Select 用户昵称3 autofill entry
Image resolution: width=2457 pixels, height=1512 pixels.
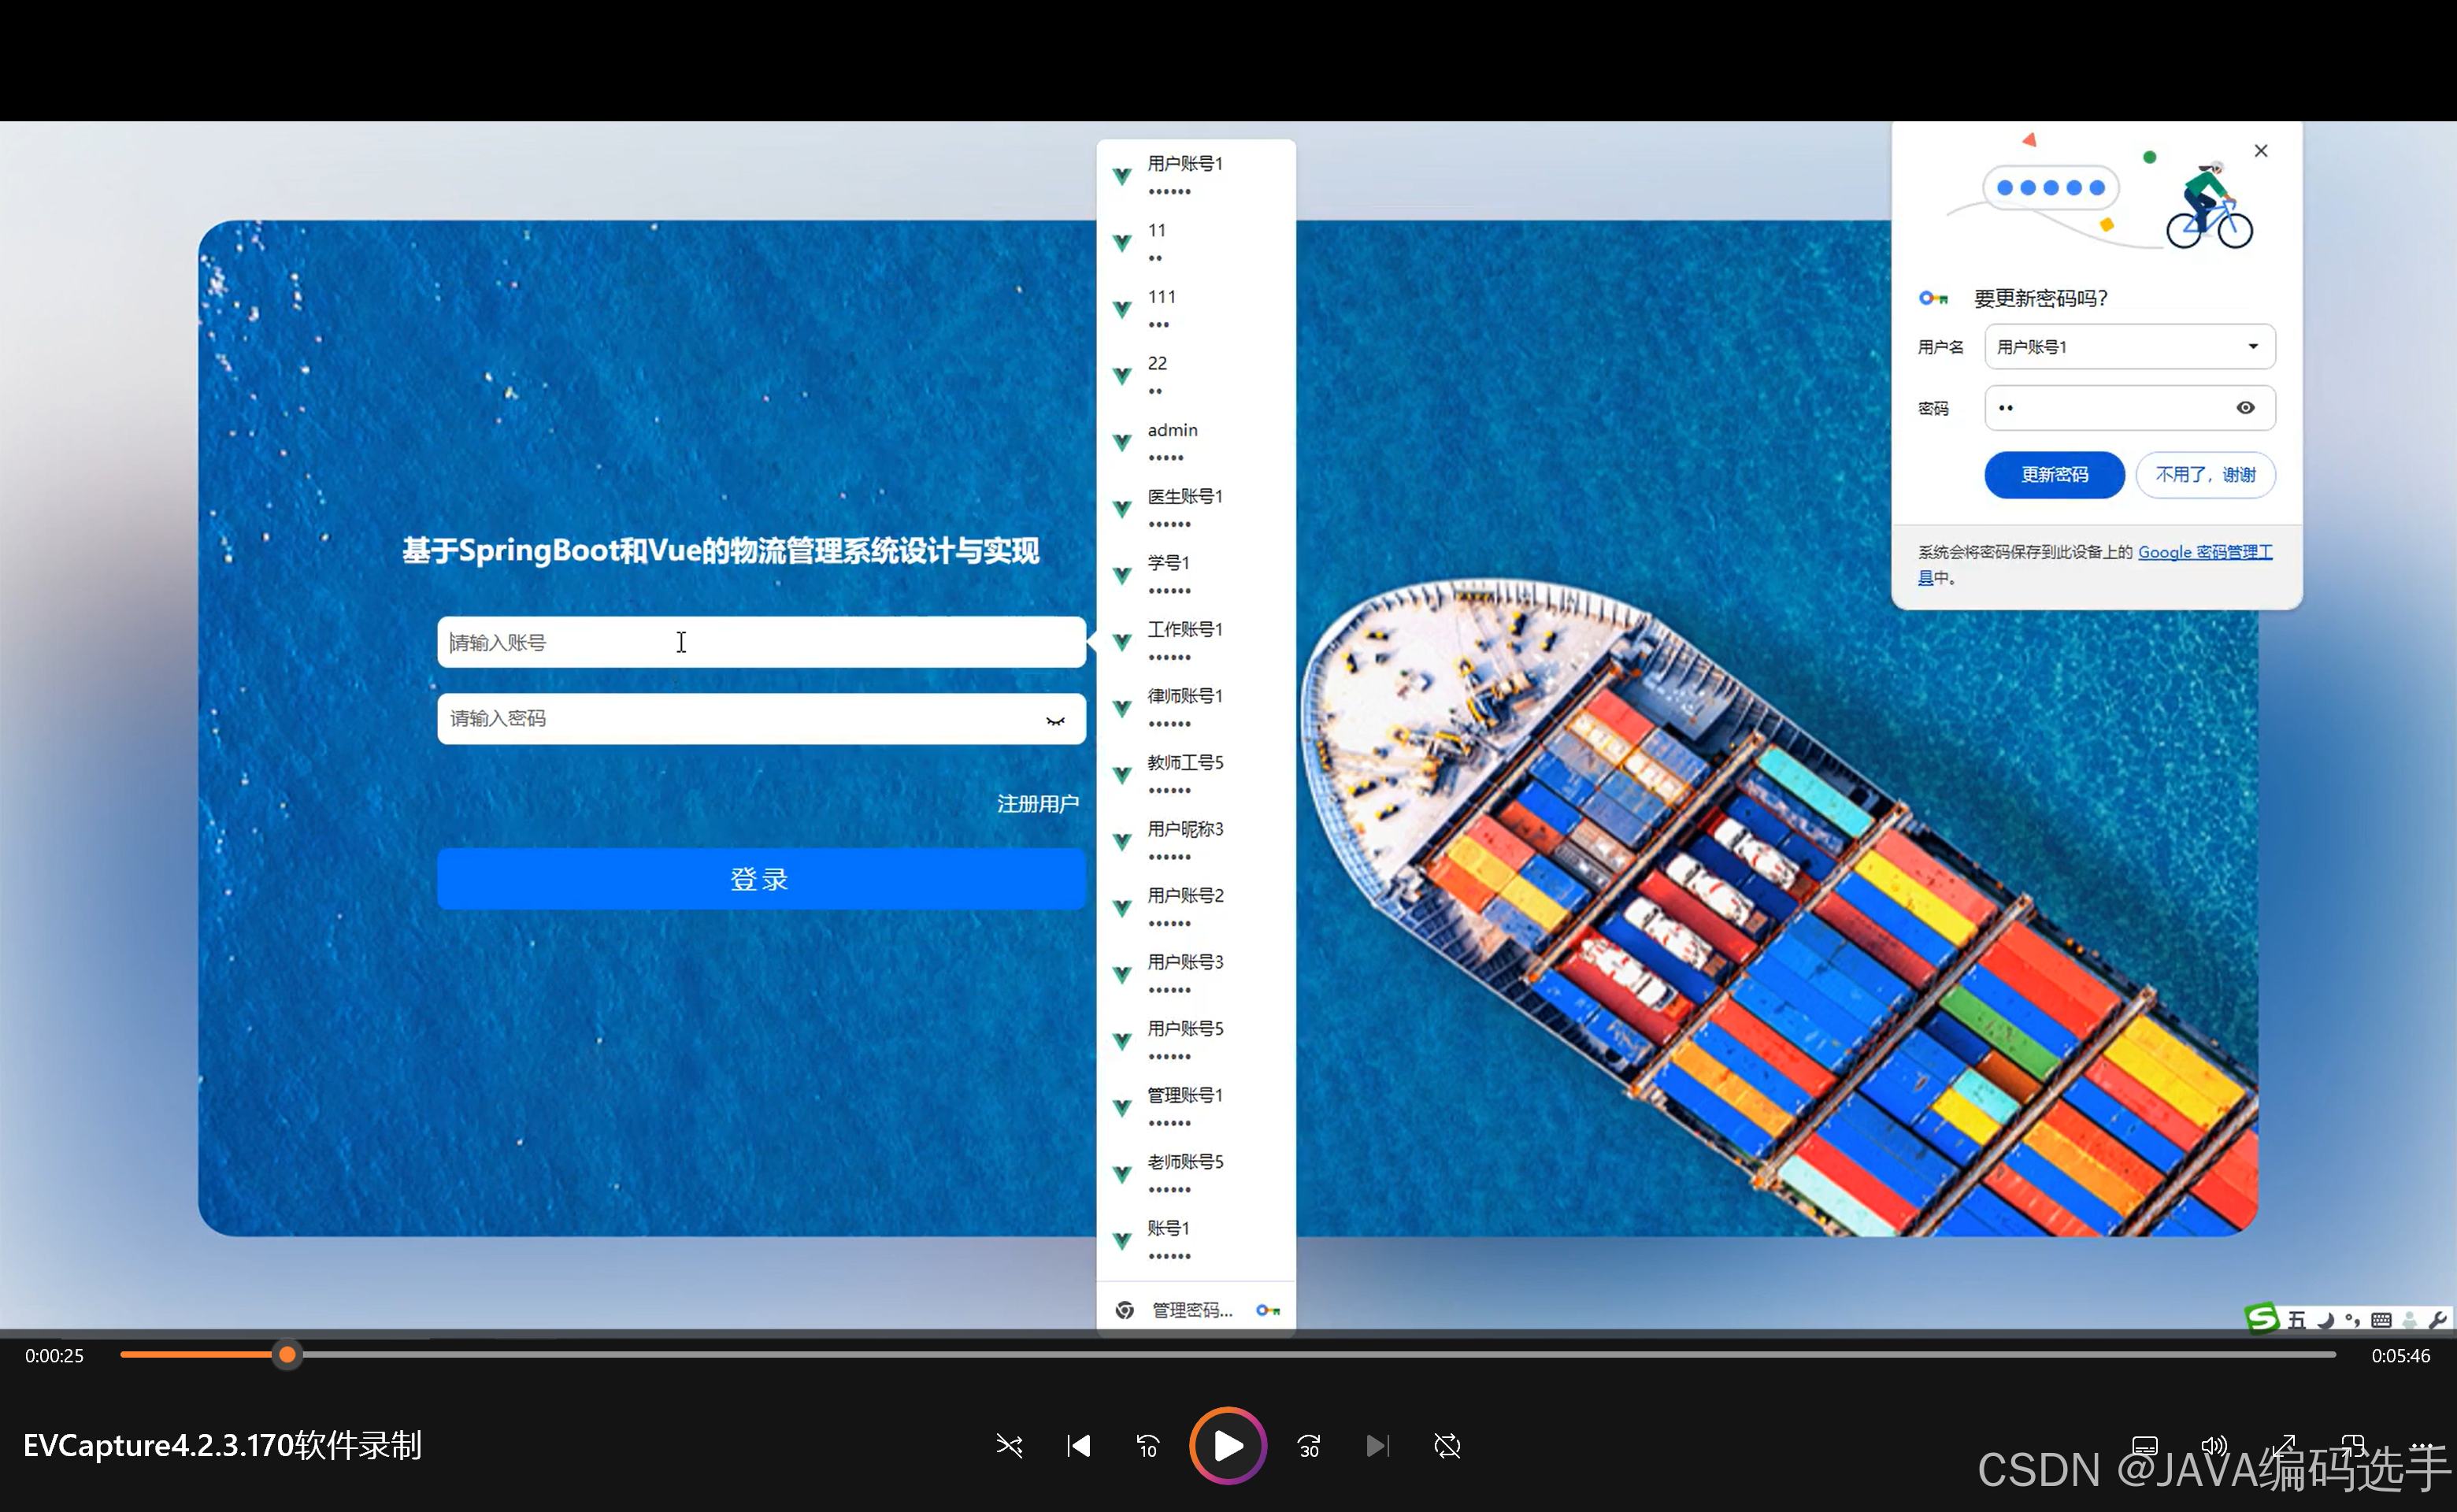[1196, 841]
